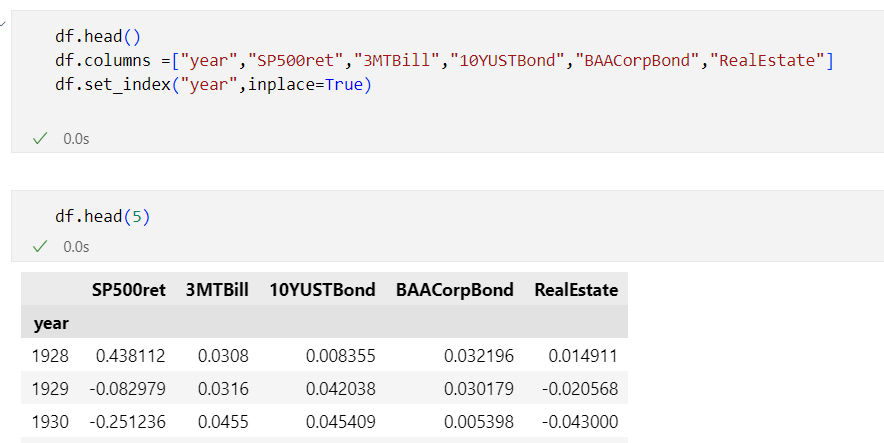The image size is (884, 443).
Task: Click the df.set_index code line
Action: coord(213,85)
